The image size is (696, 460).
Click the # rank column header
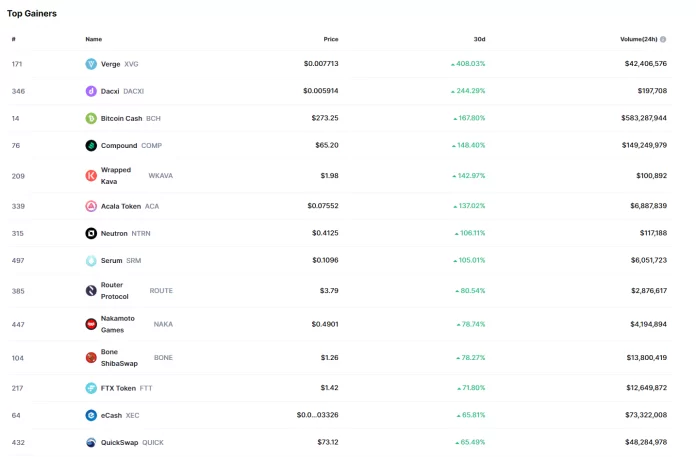point(14,39)
